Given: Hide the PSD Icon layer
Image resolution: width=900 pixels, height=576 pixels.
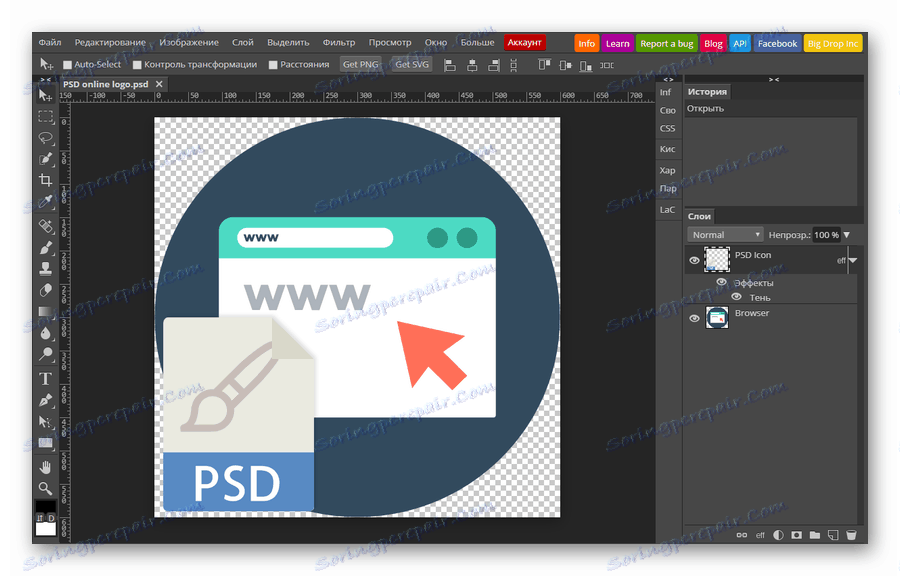Looking at the screenshot, I should click(x=694, y=260).
